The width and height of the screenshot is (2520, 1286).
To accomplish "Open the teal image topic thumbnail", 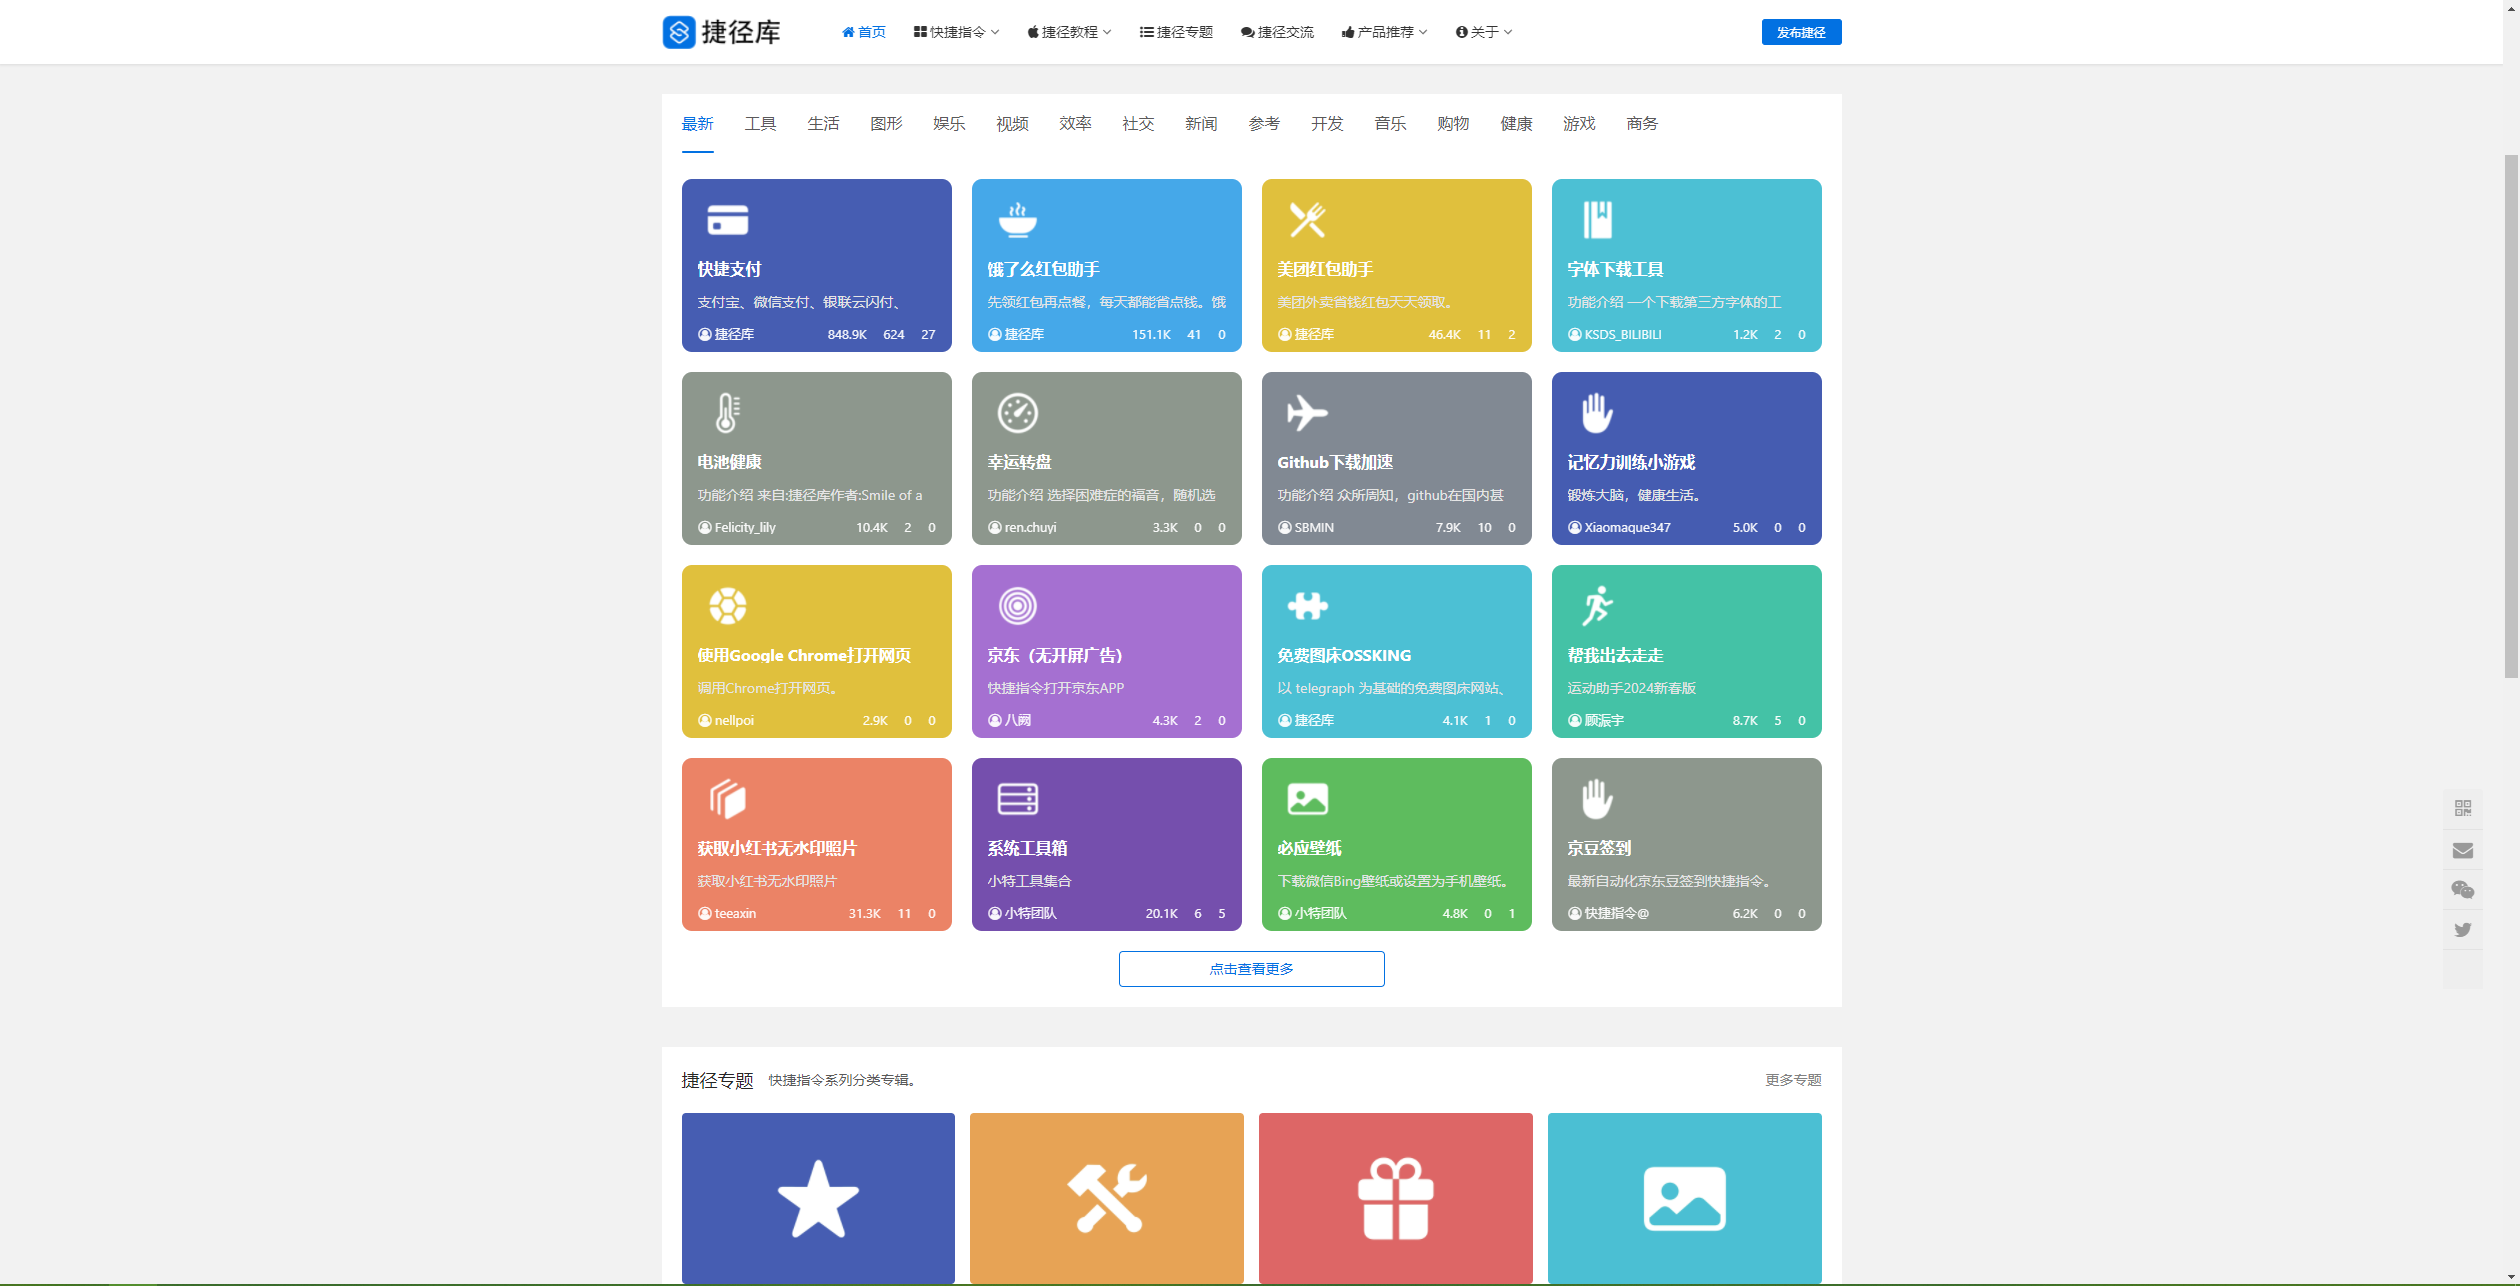I will click(1684, 1198).
